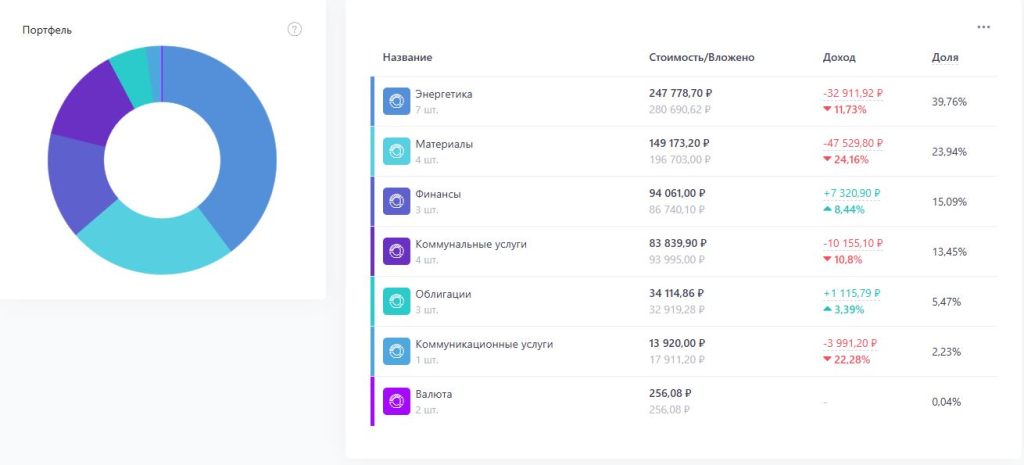Sort table by Доход column header
Screen dimensions: 1024x465
point(838,58)
